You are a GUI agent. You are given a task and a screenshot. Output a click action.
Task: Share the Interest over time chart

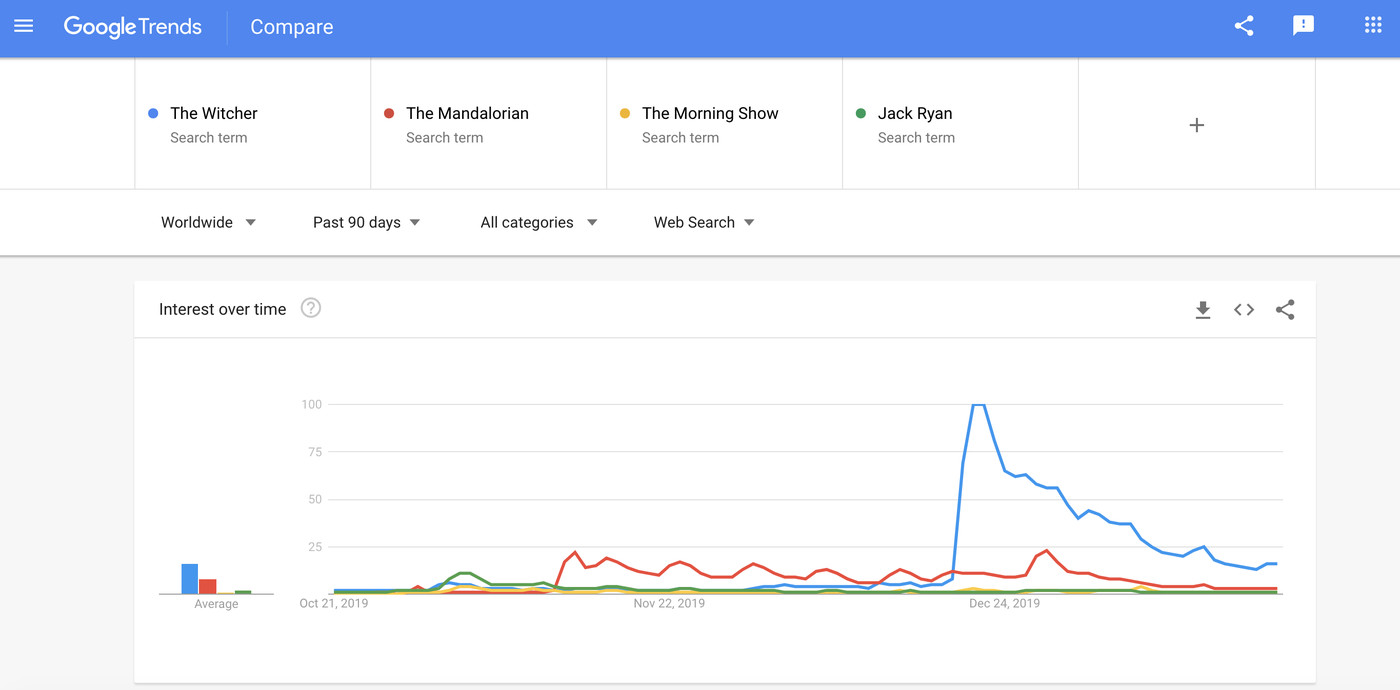pyautogui.click(x=1285, y=310)
